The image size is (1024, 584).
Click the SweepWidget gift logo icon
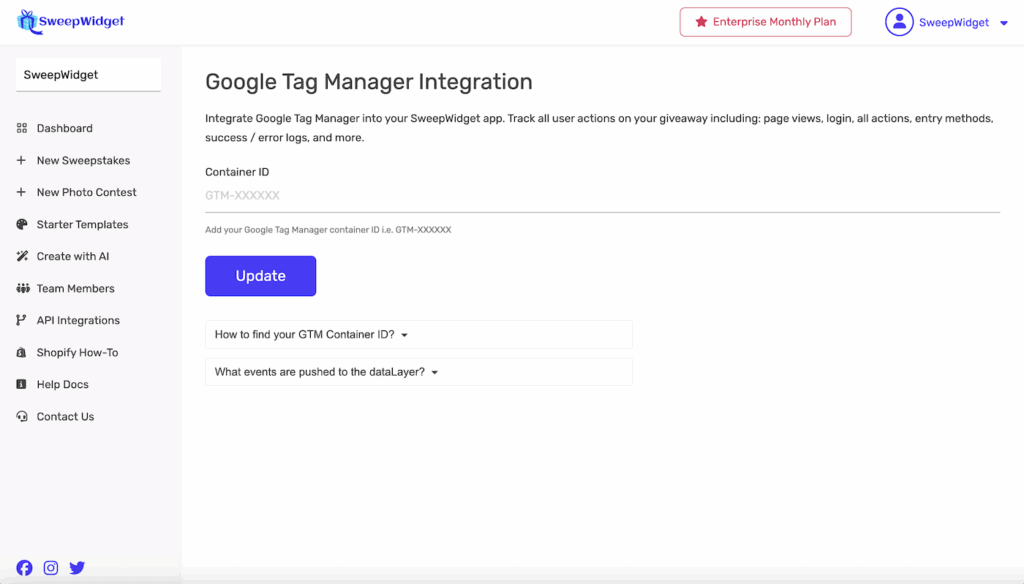point(26,21)
